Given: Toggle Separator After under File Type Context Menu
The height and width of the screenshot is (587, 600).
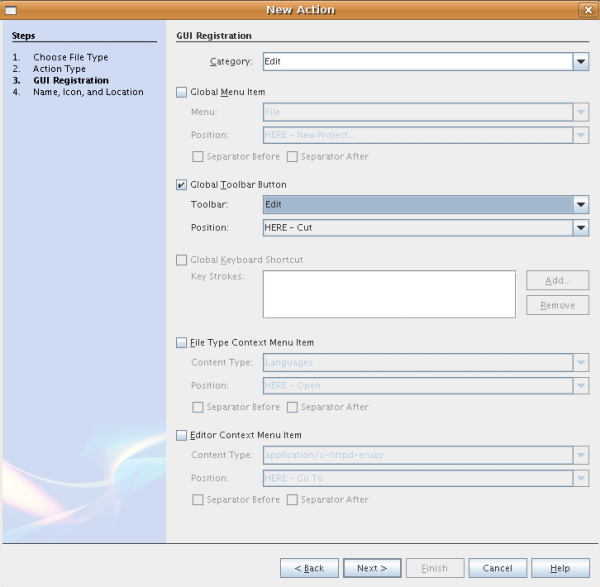Looking at the screenshot, I should coord(292,407).
